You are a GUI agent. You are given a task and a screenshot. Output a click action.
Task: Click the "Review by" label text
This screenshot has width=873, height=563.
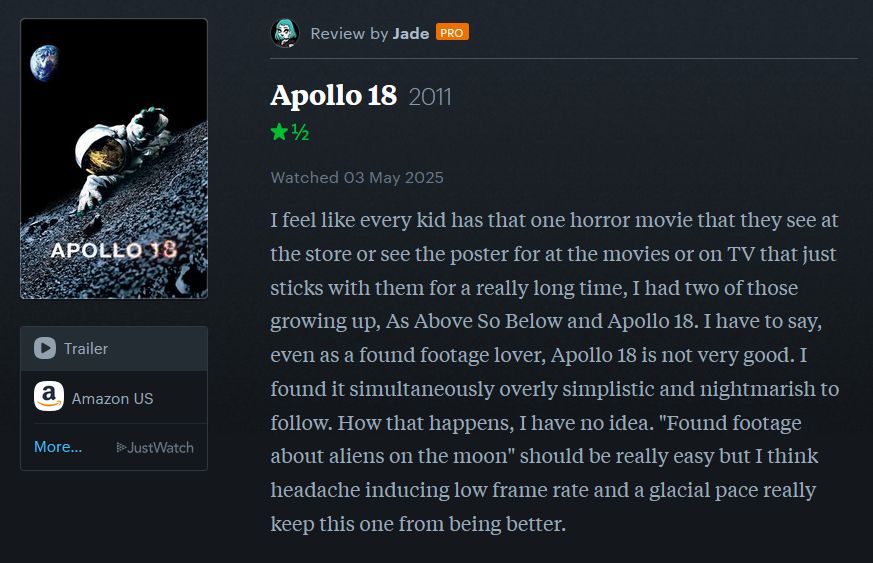pos(349,33)
